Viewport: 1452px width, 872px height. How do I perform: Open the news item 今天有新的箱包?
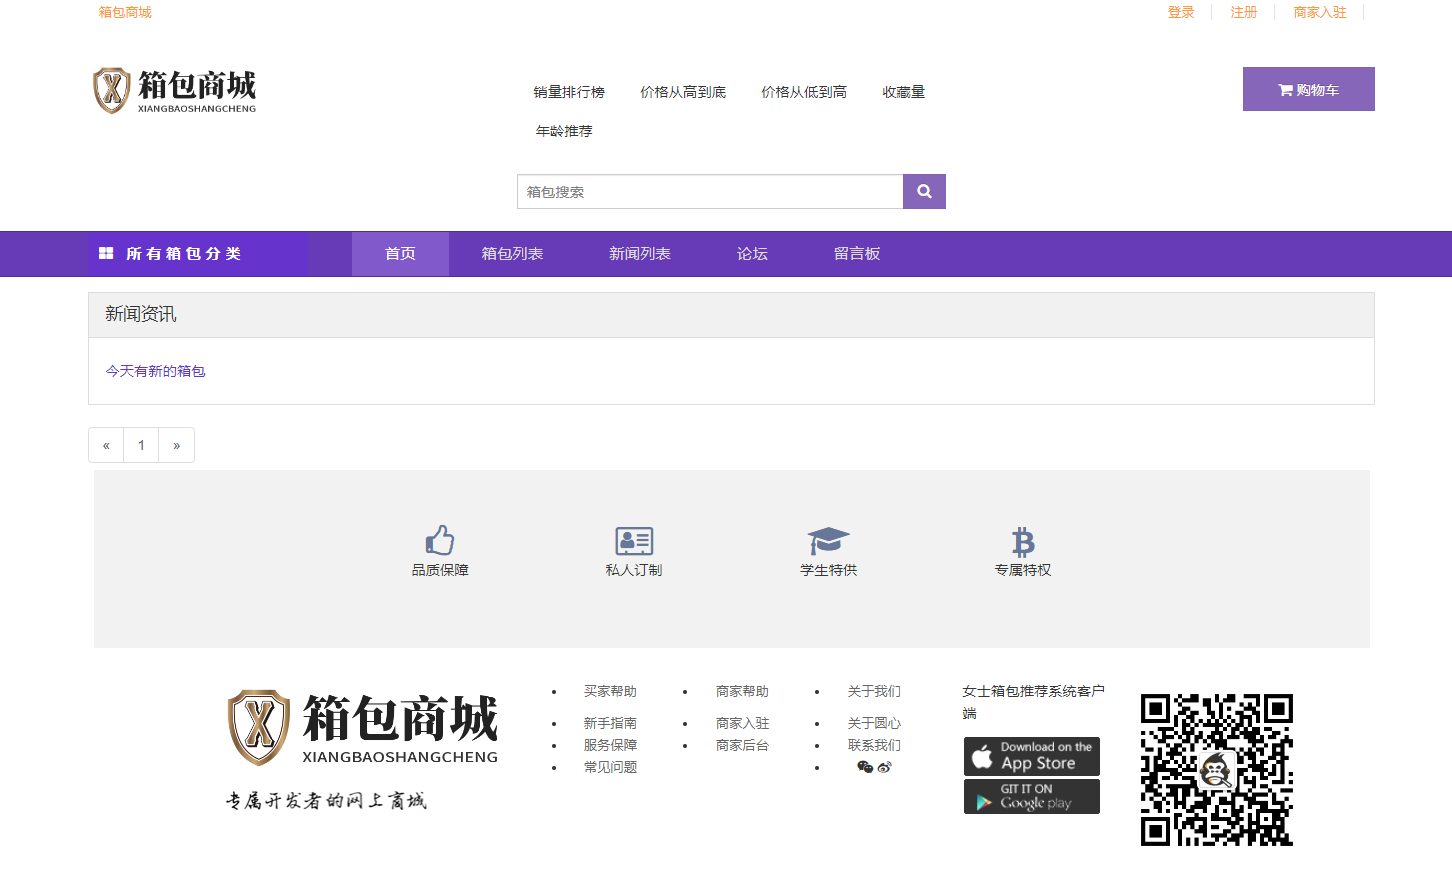[x=155, y=371]
